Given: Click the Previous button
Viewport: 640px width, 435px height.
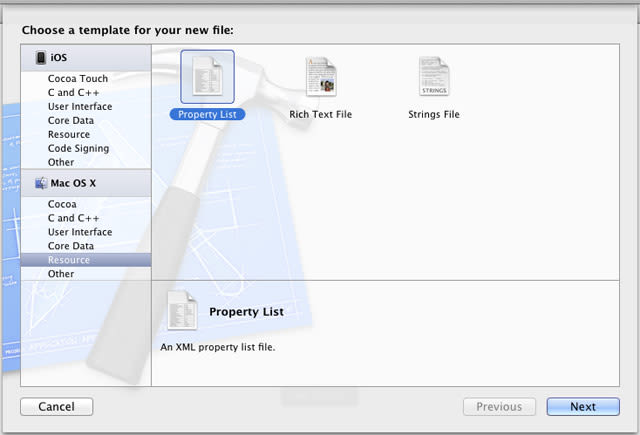Looking at the screenshot, I should click(x=499, y=407).
